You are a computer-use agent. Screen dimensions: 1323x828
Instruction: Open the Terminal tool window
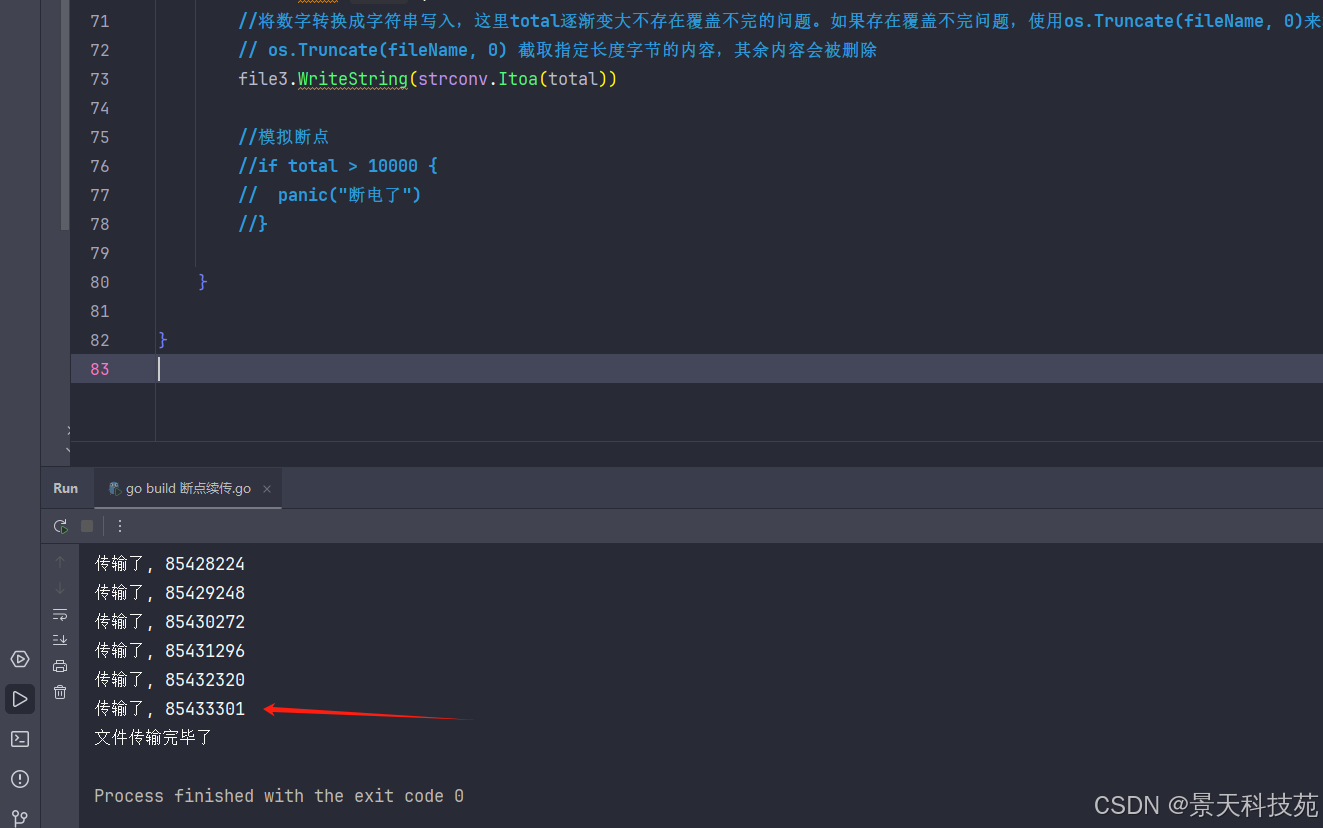click(x=20, y=739)
